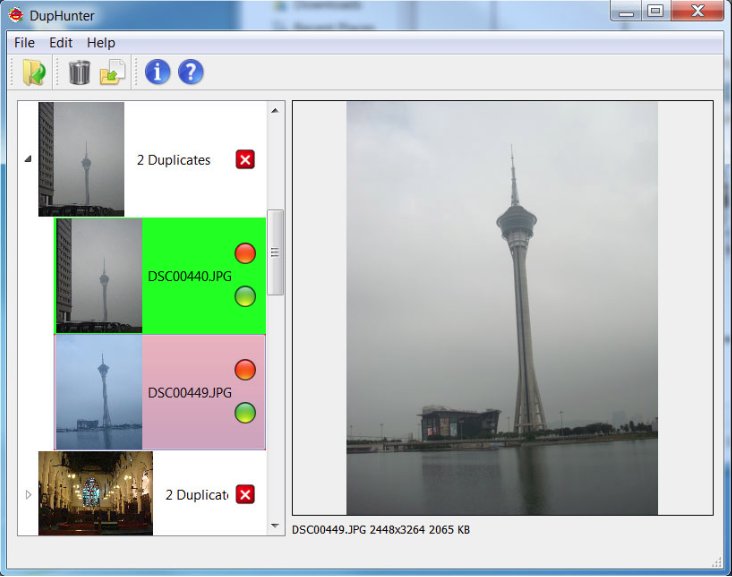Image resolution: width=732 pixels, height=577 pixels.
Task: Open the Help menu
Action: click(101, 43)
